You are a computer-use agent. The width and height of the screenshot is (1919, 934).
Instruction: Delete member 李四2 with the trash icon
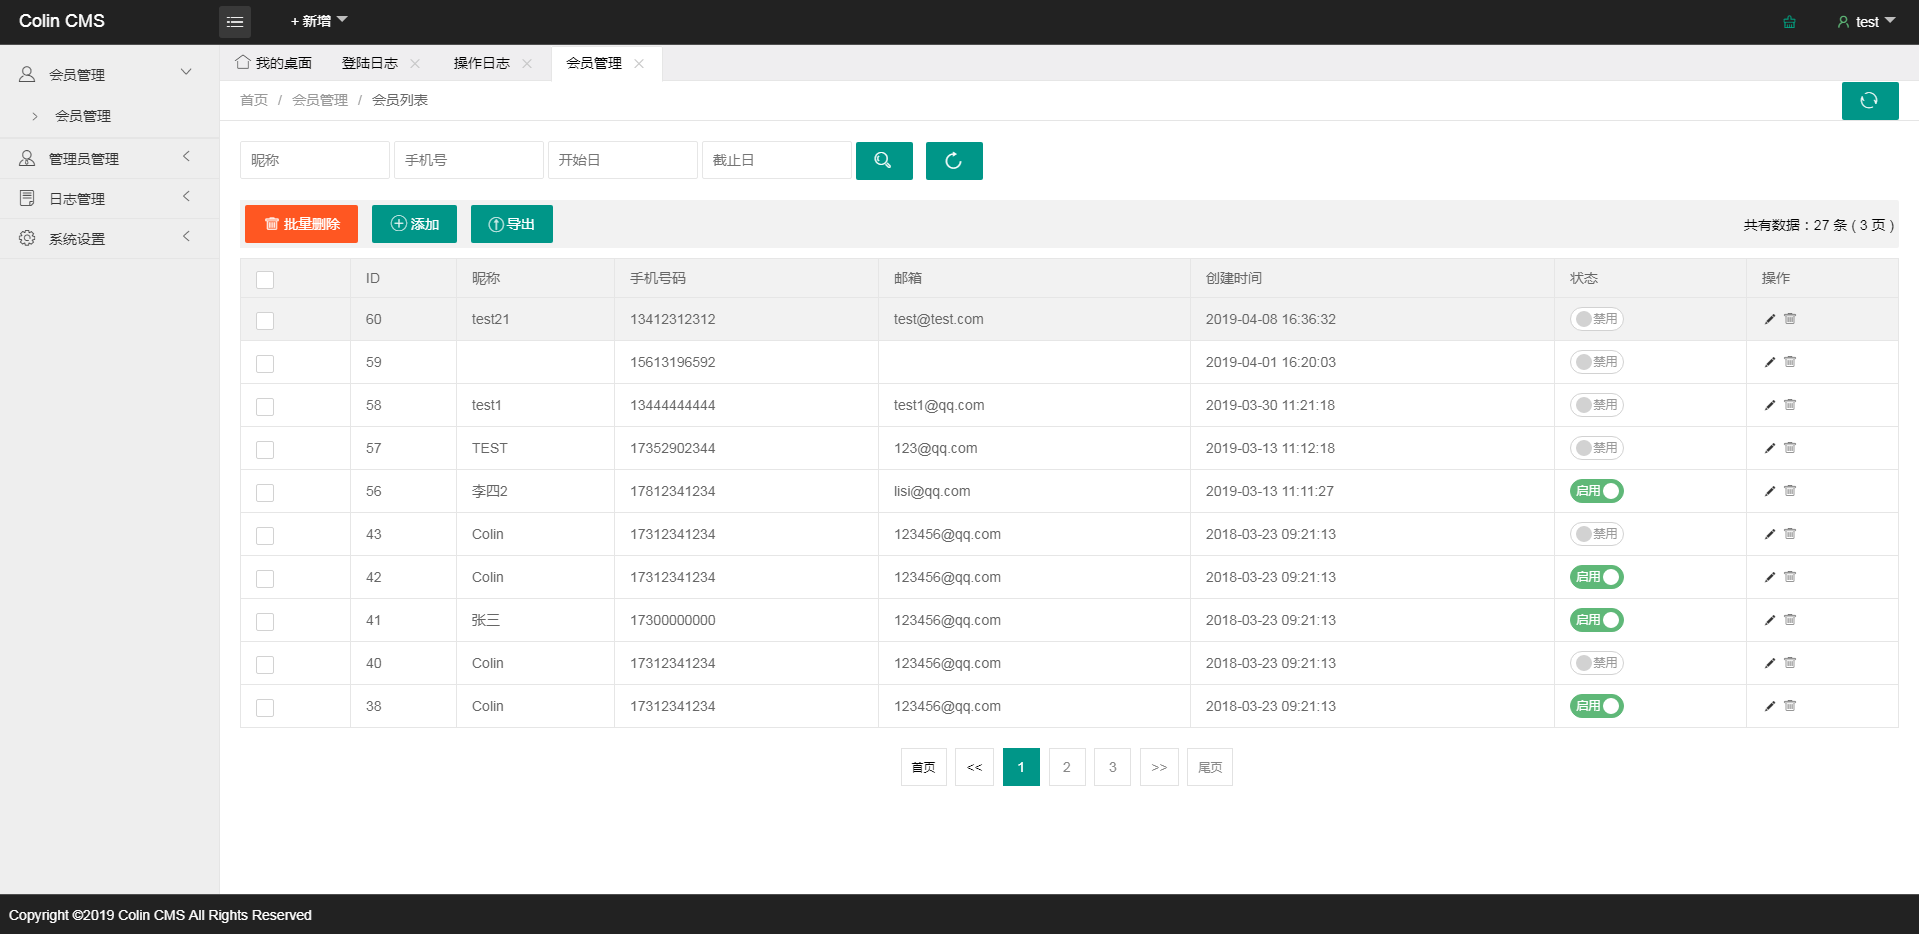(1790, 491)
